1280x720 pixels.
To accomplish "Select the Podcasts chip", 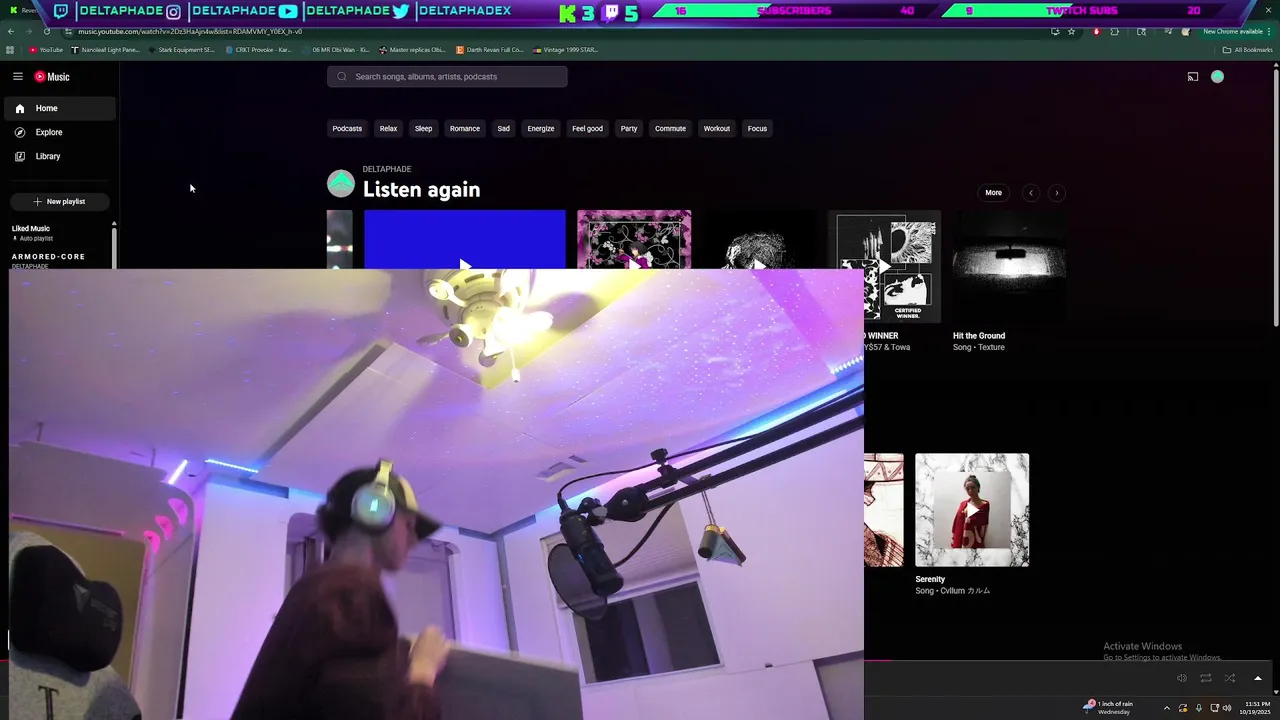I will click(347, 128).
